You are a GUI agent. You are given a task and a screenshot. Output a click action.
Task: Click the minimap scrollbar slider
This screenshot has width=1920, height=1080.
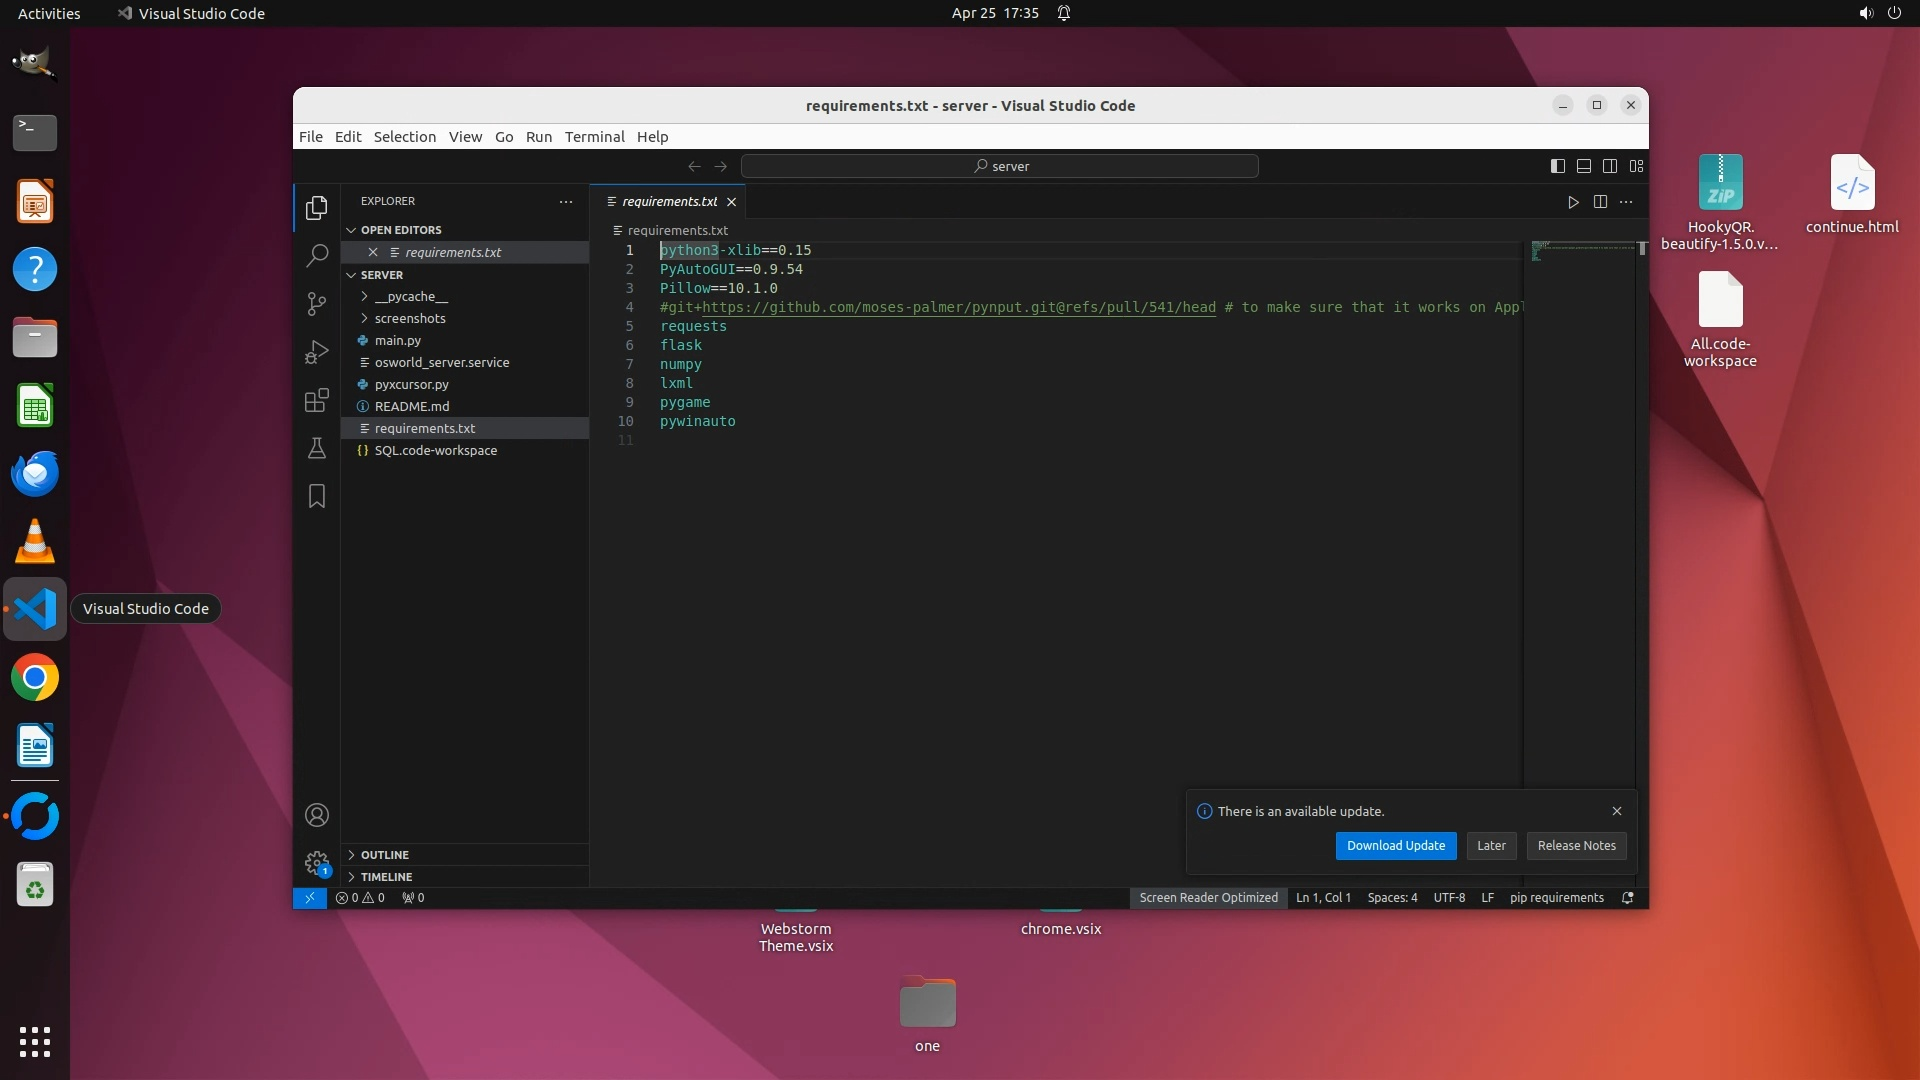1641,249
